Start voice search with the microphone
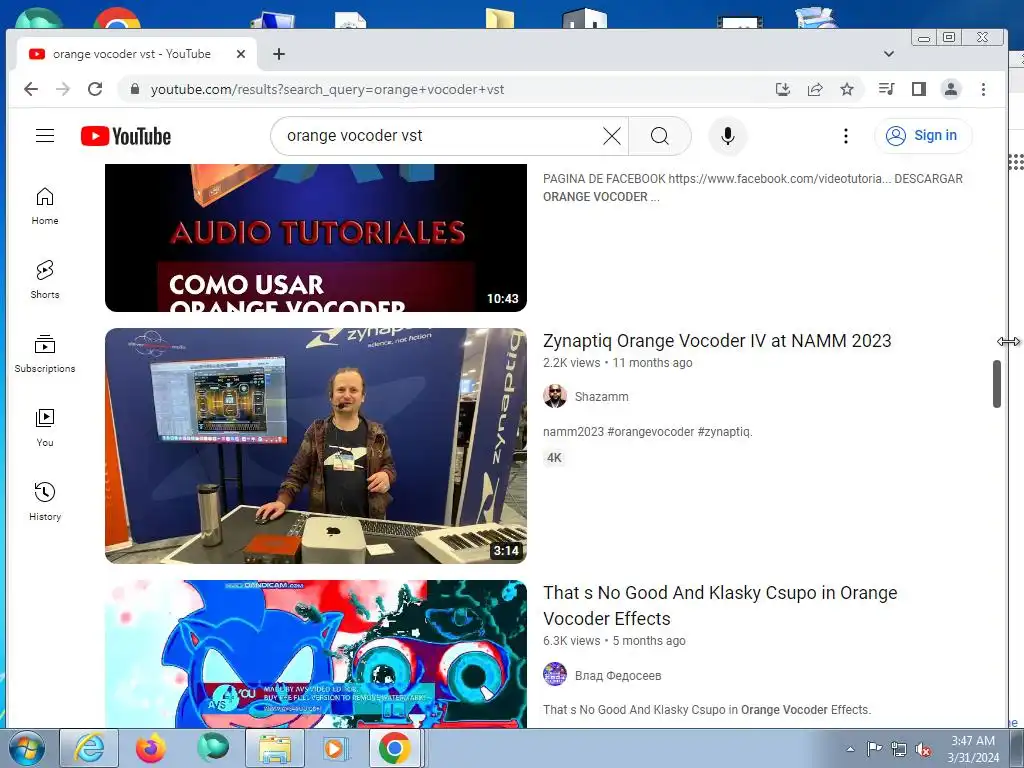 click(728, 136)
